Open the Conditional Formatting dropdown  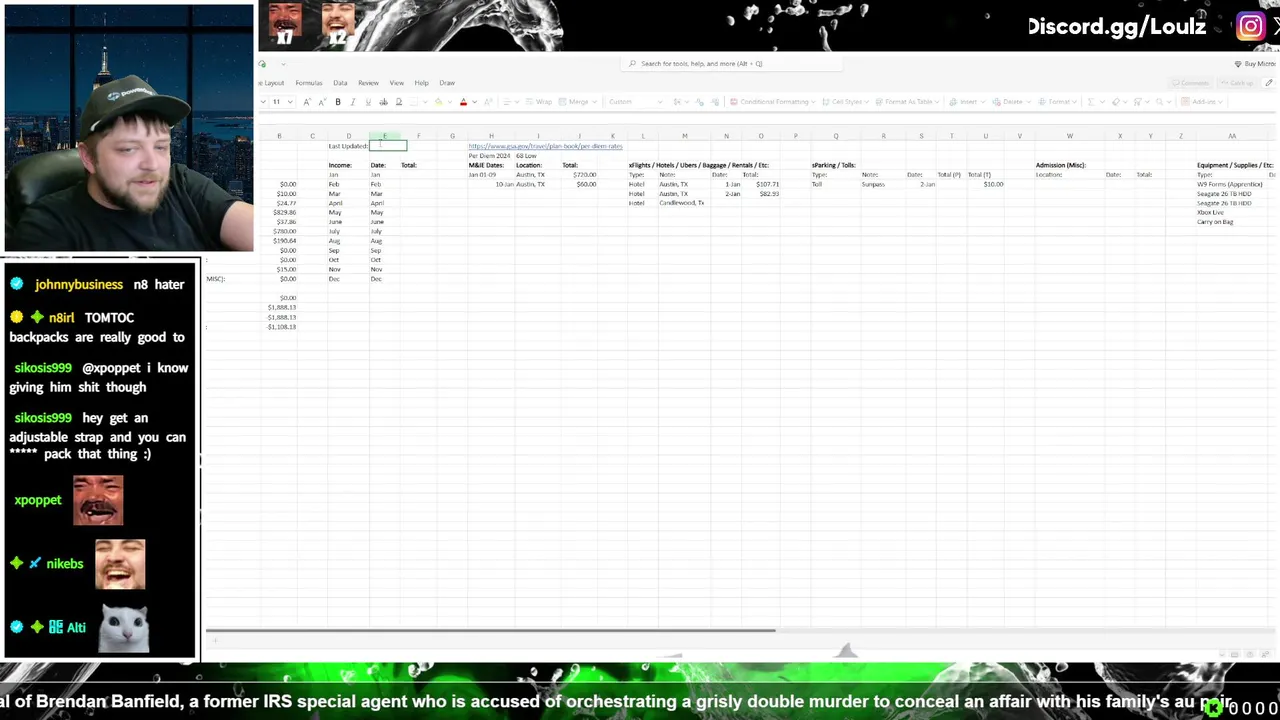pyautogui.click(x=773, y=101)
